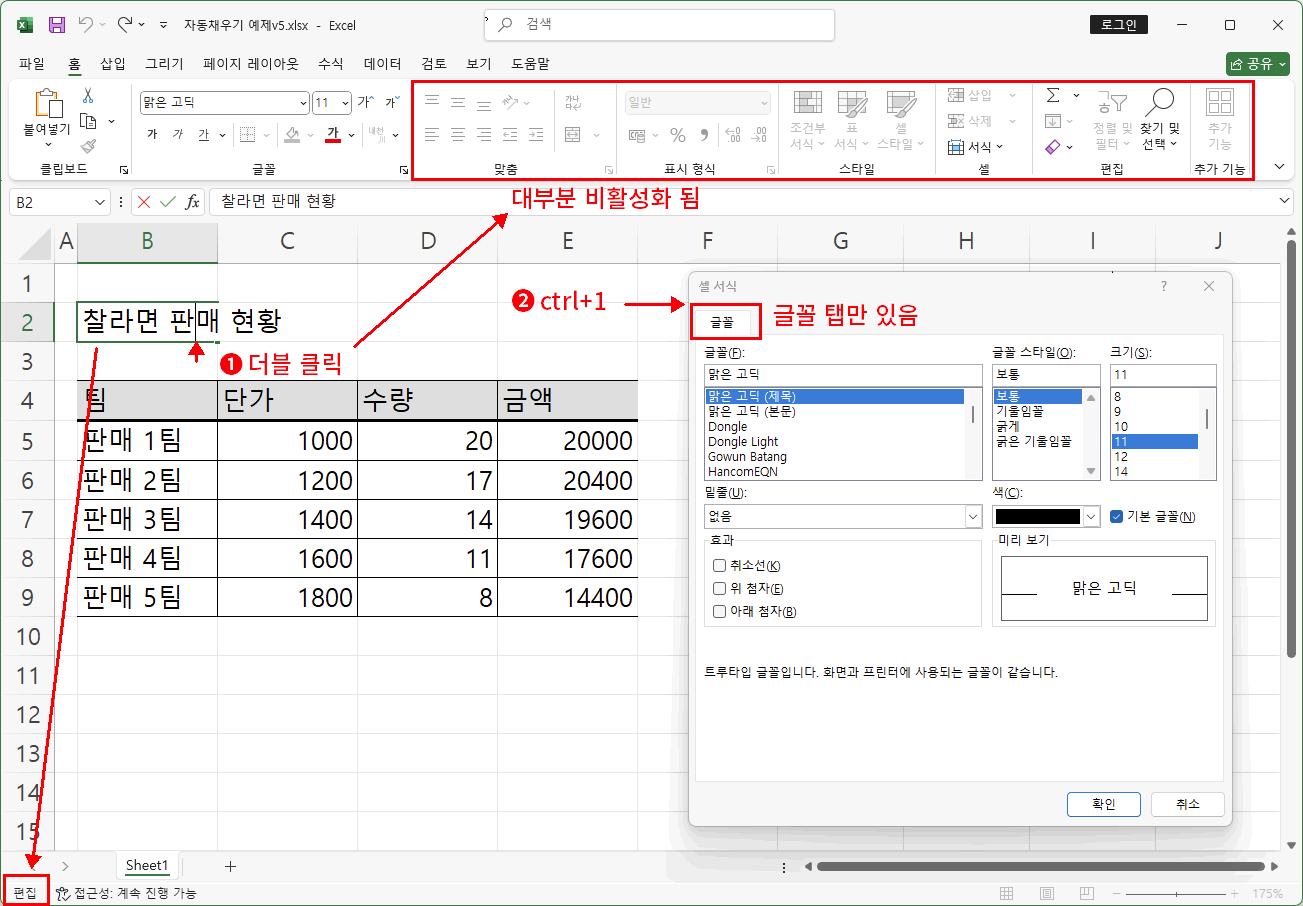Viewport: 1303px width, 906px height.
Task: Activate the Format Painter brush
Action: 88,146
